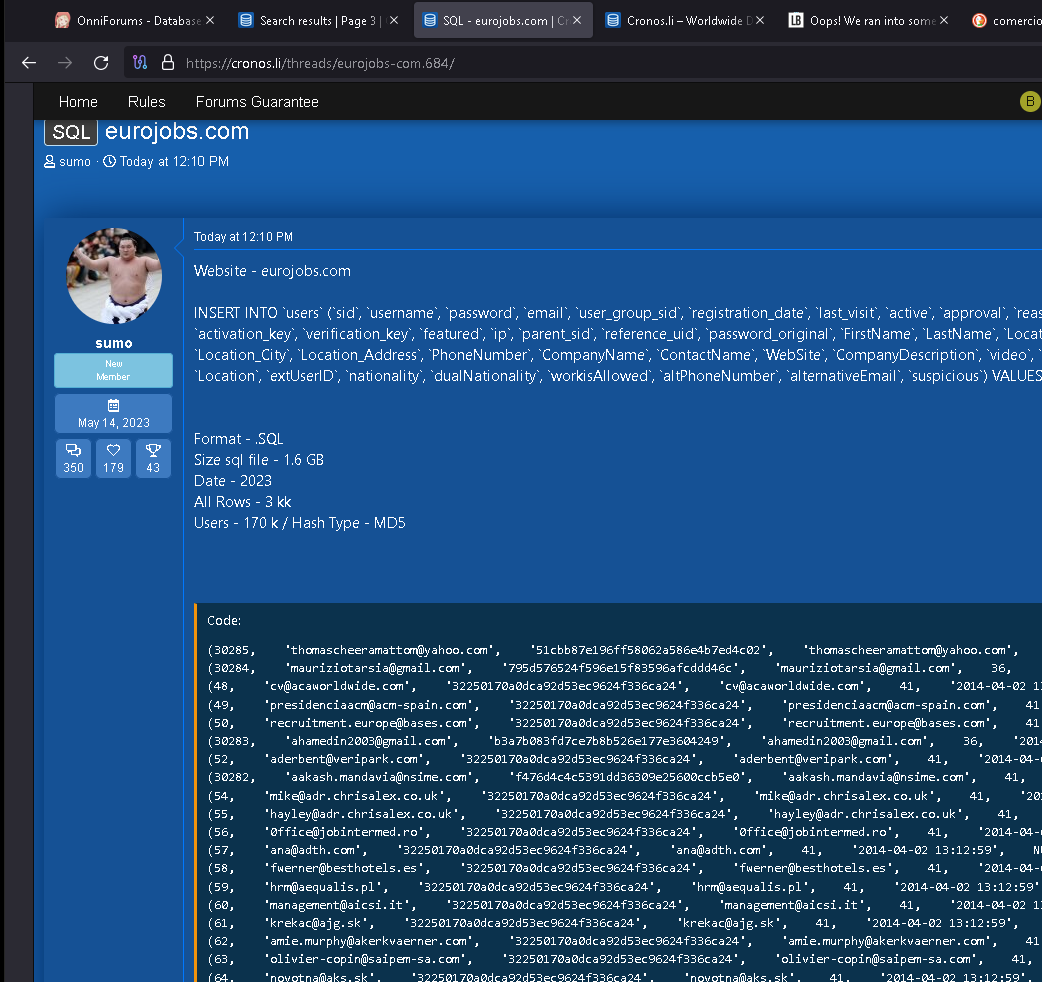Click the Code: label of the code block
The height and width of the screenshot is (982, 1042).
click(224, 621)
